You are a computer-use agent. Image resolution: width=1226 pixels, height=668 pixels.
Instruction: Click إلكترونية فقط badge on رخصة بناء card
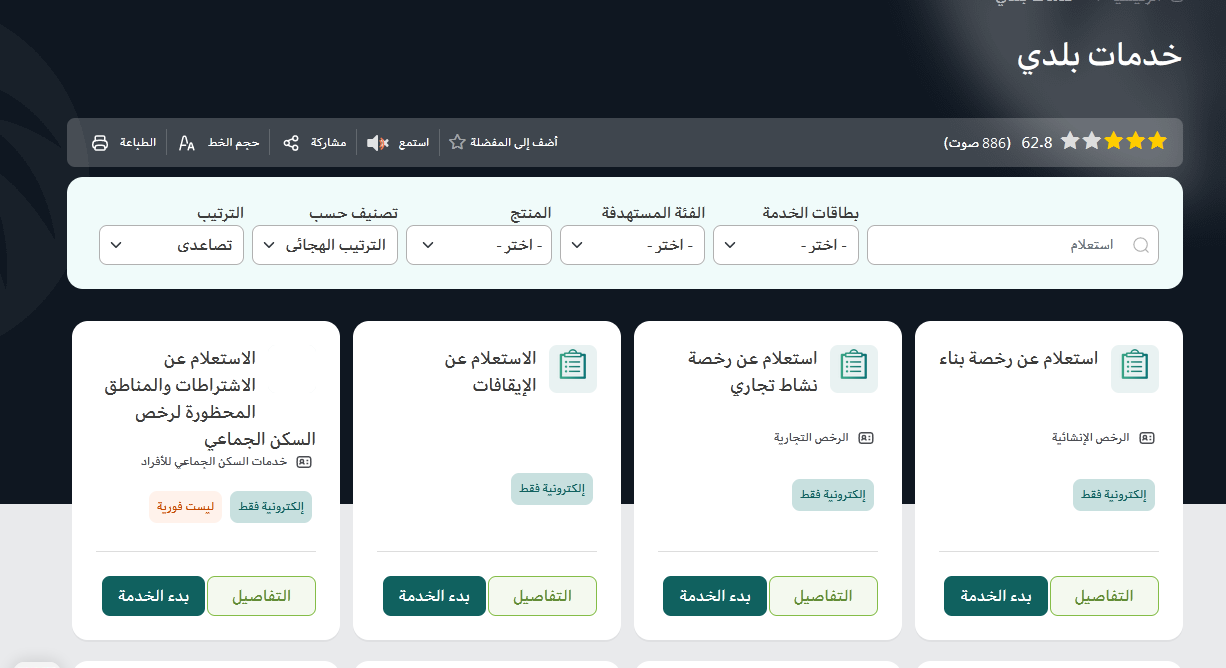[1114, 495]
